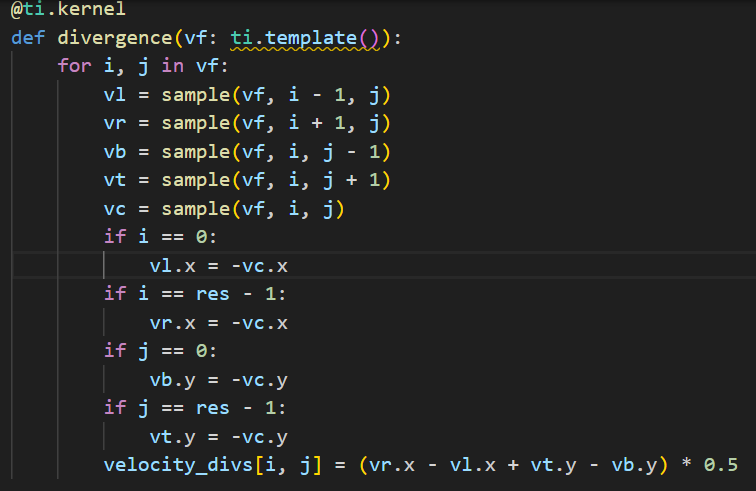The height and width of the screenshot is (491, 756).
Task: Select the divergence function name
Action: click(x=114, y=38)
